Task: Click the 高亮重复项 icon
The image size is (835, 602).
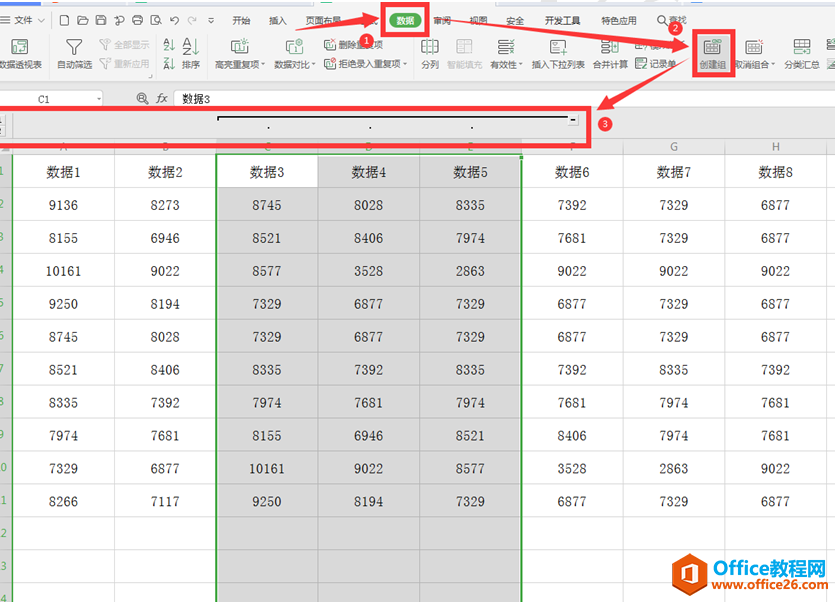Action: (240, 47)
